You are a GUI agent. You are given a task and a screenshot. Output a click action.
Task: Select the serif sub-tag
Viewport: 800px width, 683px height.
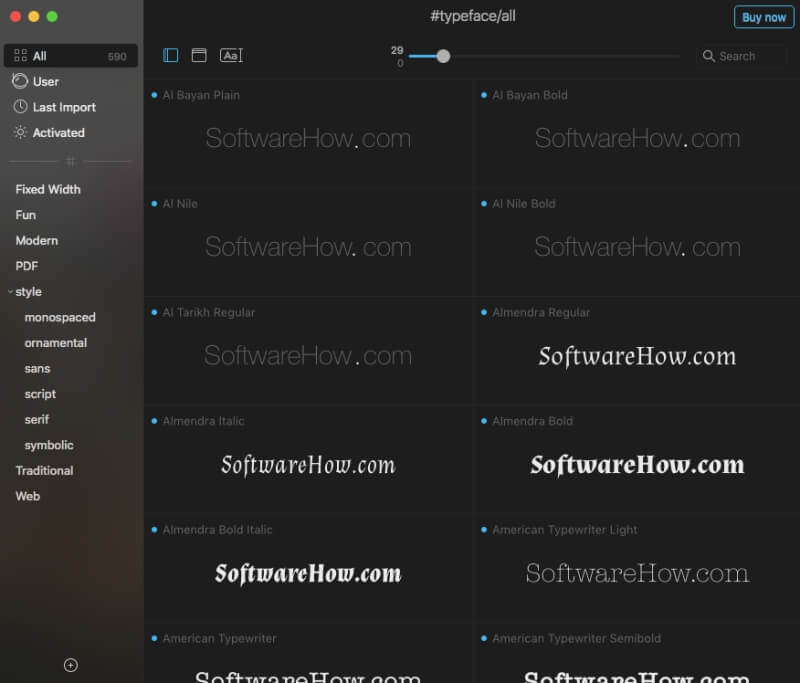(x=37, y=419)
